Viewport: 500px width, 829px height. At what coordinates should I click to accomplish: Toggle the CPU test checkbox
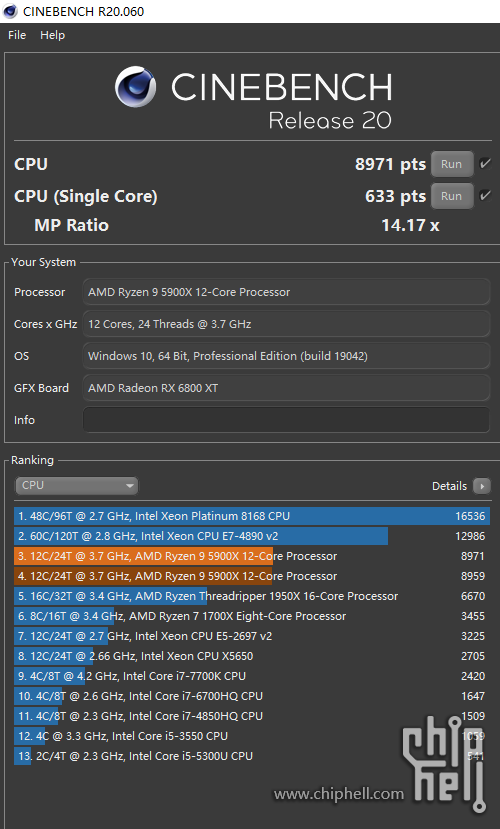tap(485, 164)
